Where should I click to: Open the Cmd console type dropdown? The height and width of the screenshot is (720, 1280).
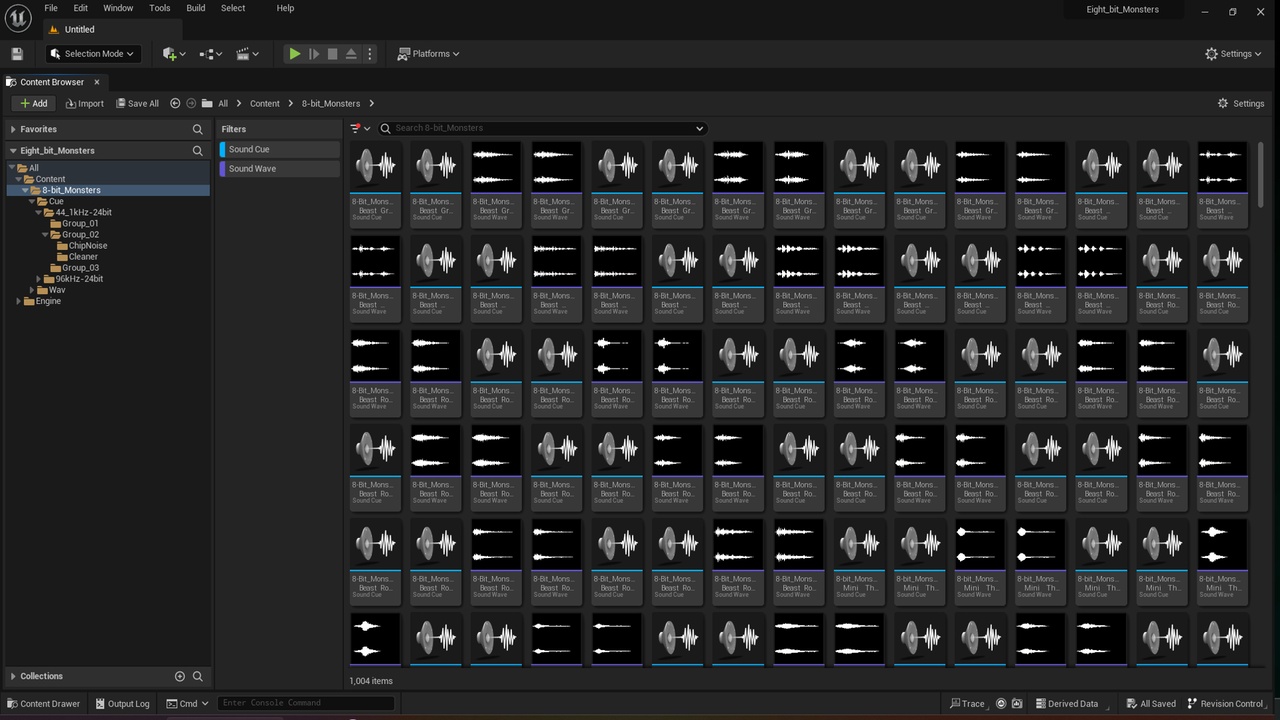(188, 703)
